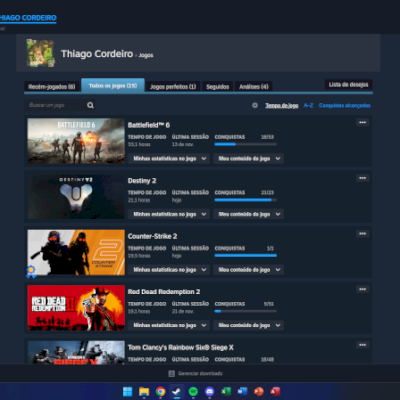Click the Steam taskbar icon
Image resolution: width=400 pixels, height=400 pixels.
(x=177, y=391)
